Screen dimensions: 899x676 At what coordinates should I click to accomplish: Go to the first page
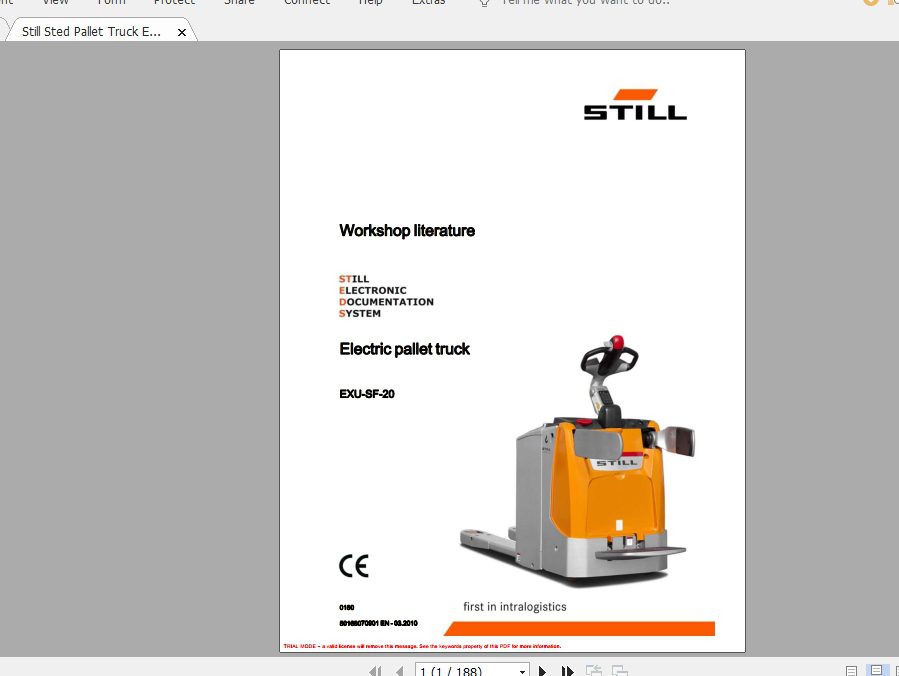click(376, 671)
